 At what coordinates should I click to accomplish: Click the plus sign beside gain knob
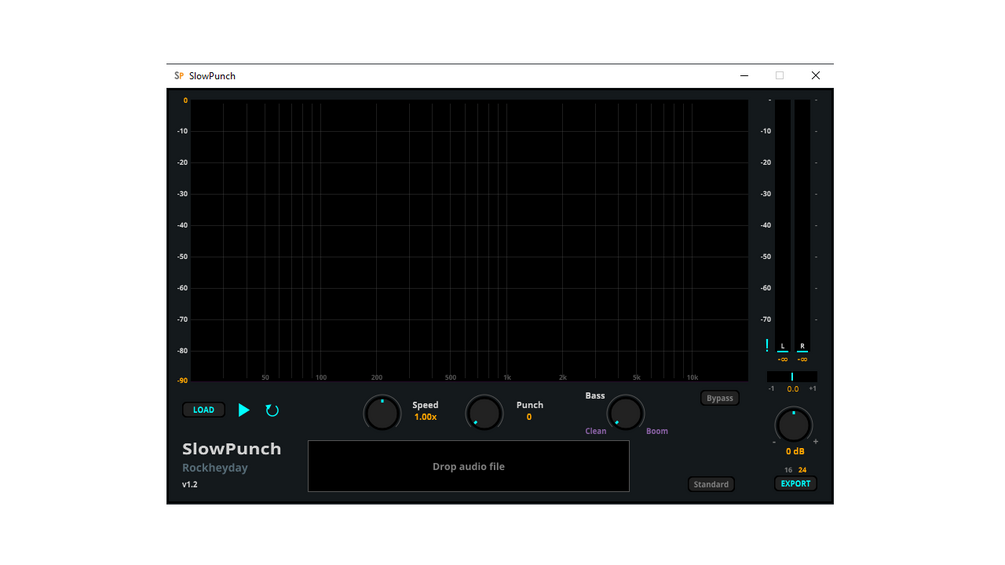click(815, 441)
